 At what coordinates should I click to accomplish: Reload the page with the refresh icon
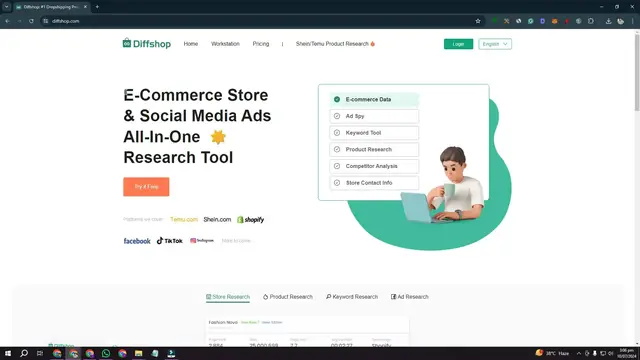[31, 21]
